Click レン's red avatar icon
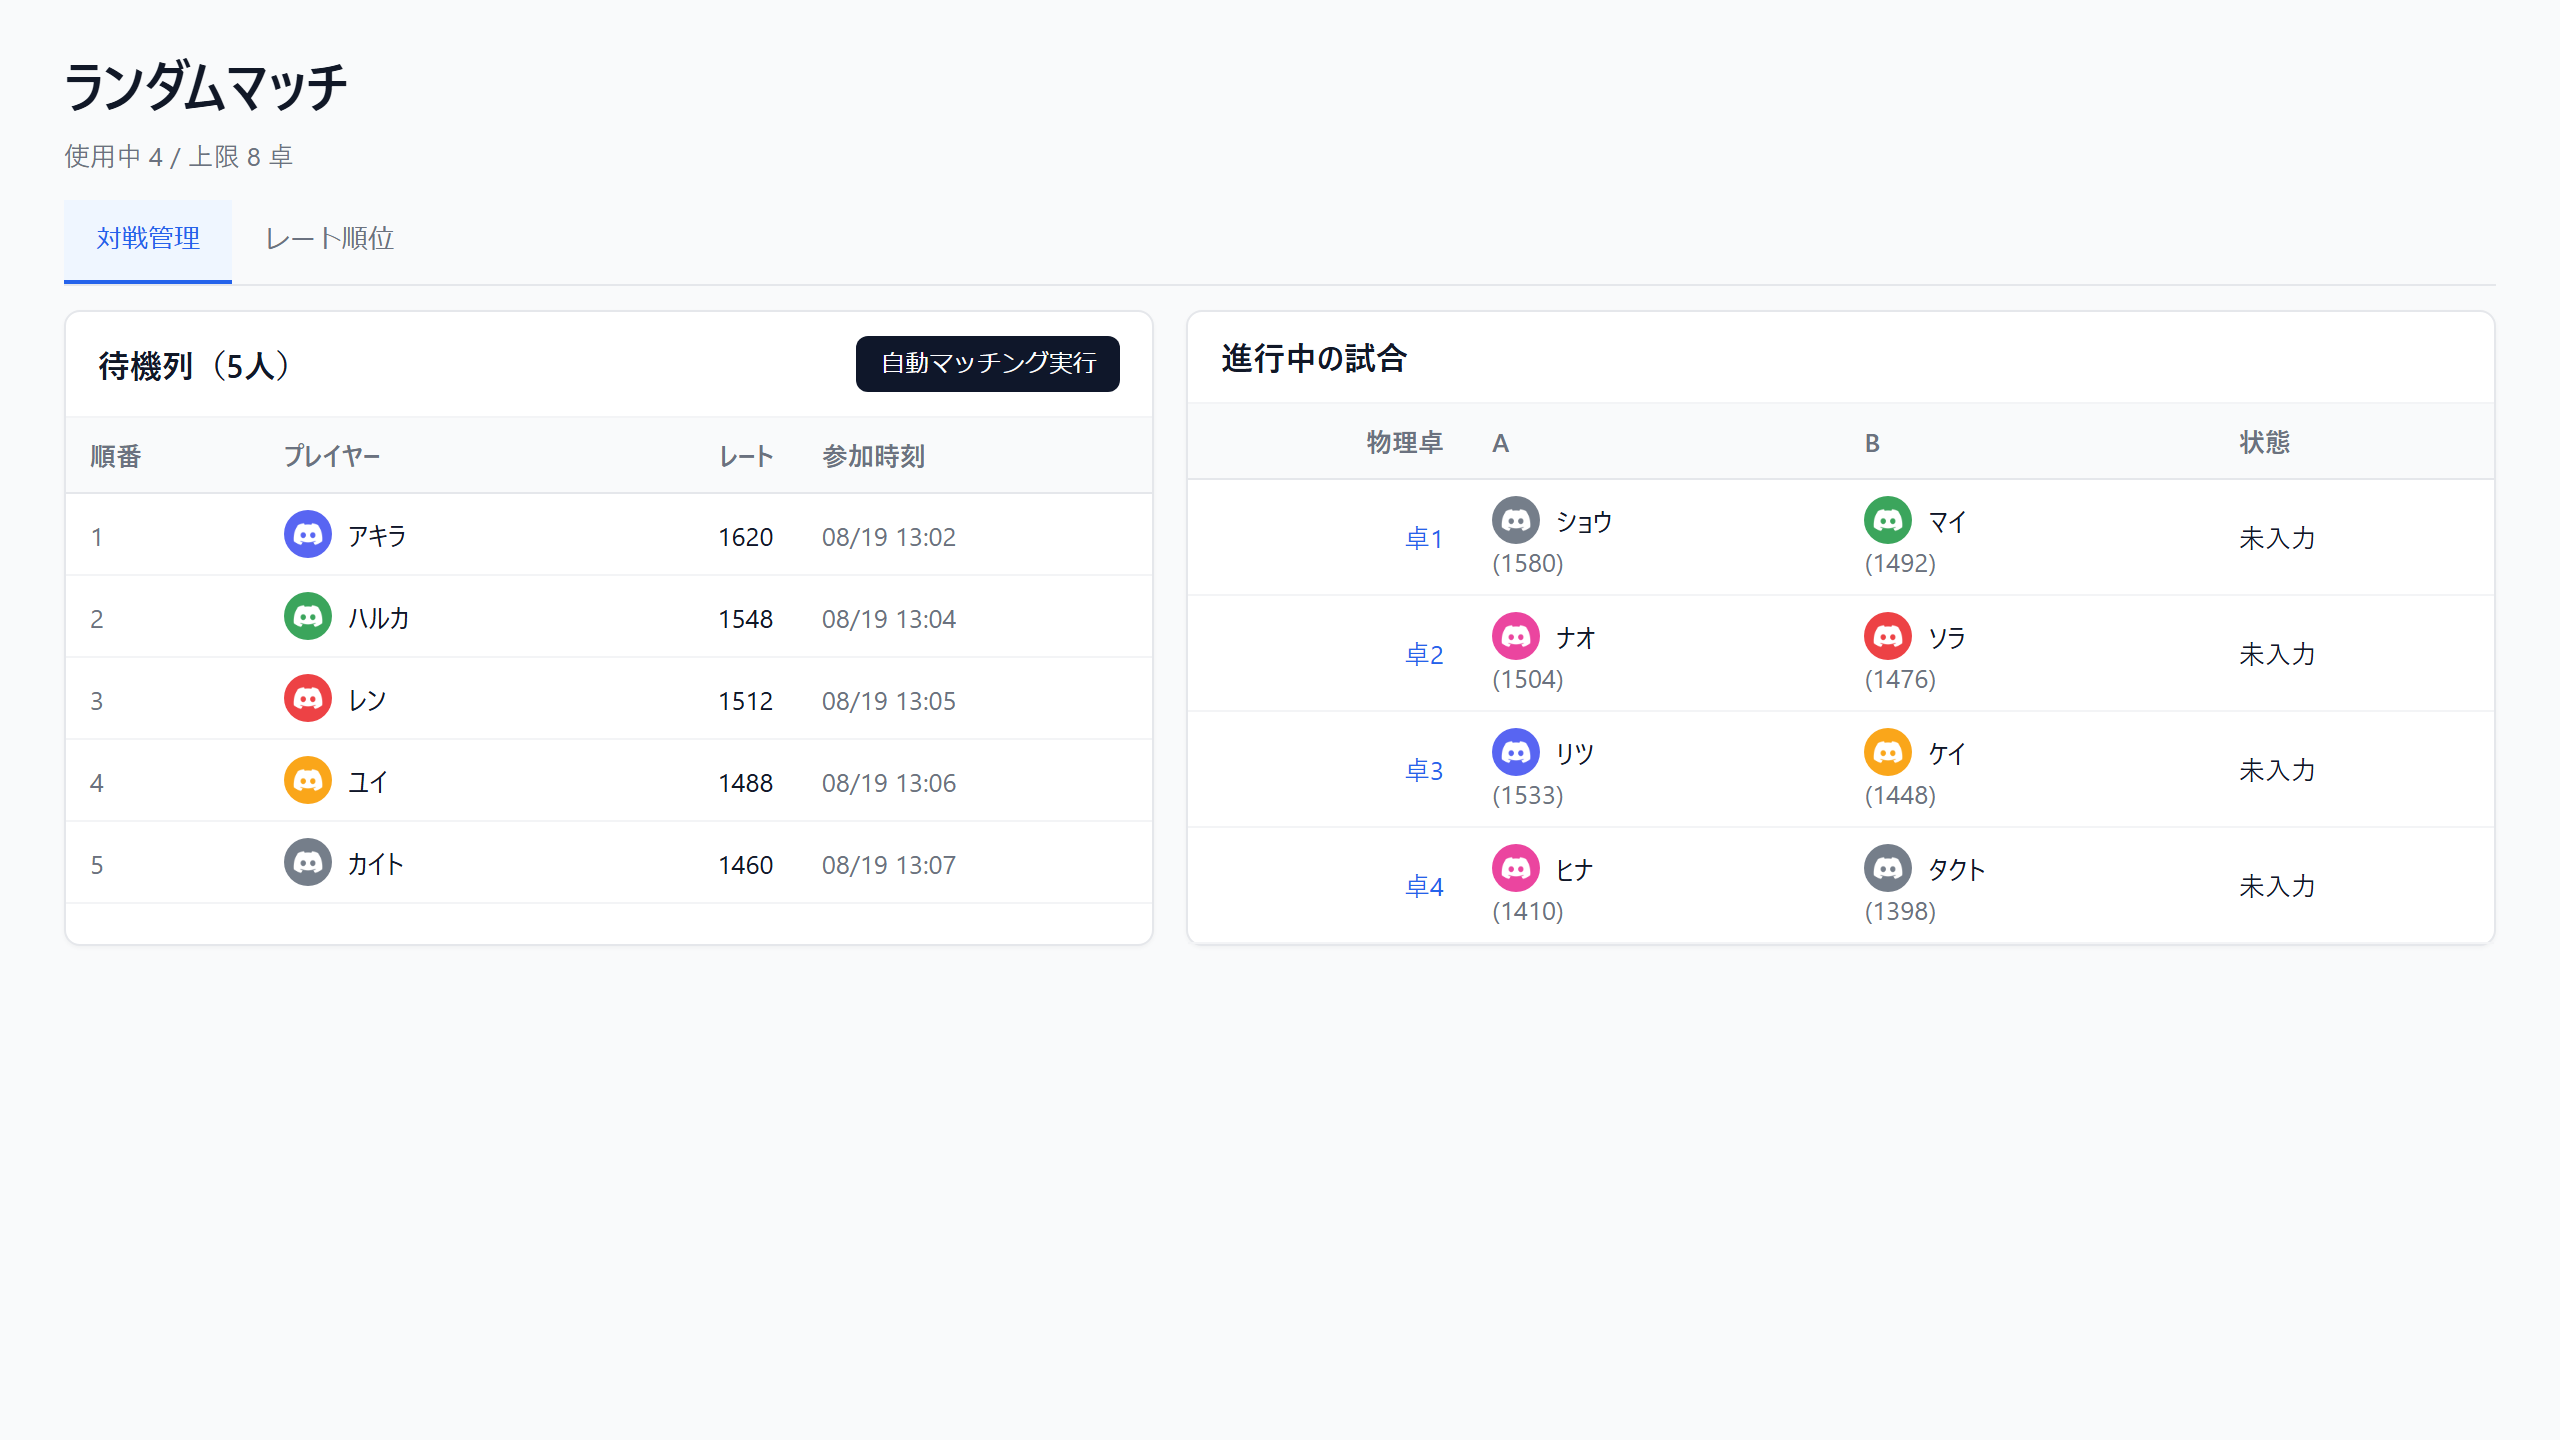This screenshot has height=1440, width=2560. [x=308, y=699]
